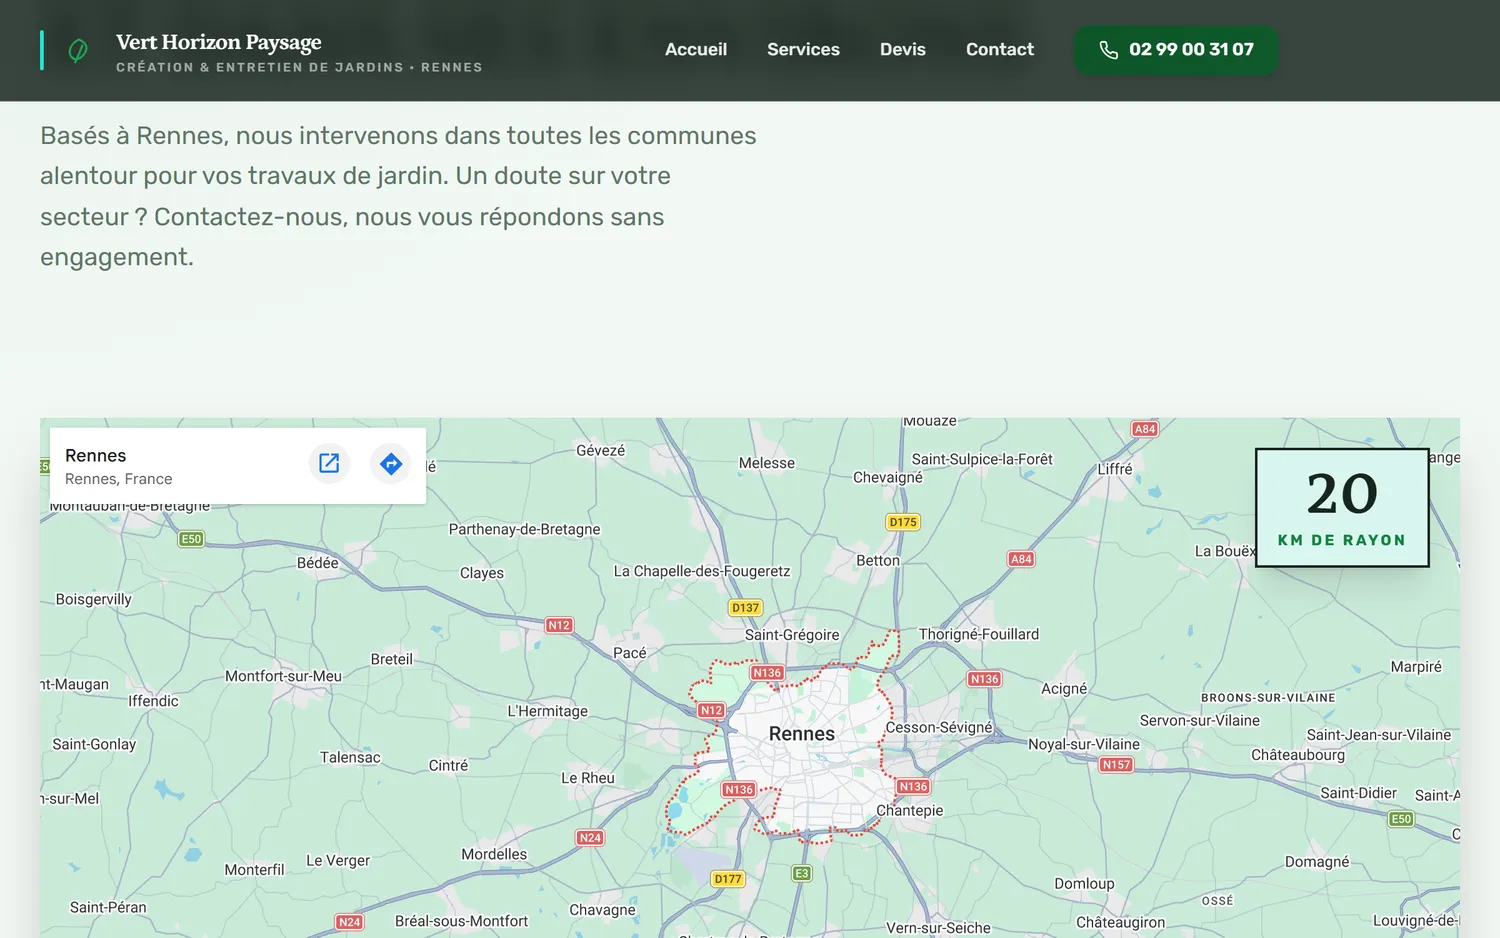Click the Vert Horizon Paysage site title

coord(219,42)
